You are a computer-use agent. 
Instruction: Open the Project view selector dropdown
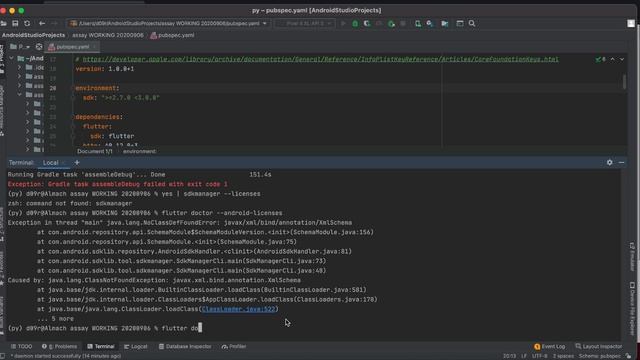20,47
